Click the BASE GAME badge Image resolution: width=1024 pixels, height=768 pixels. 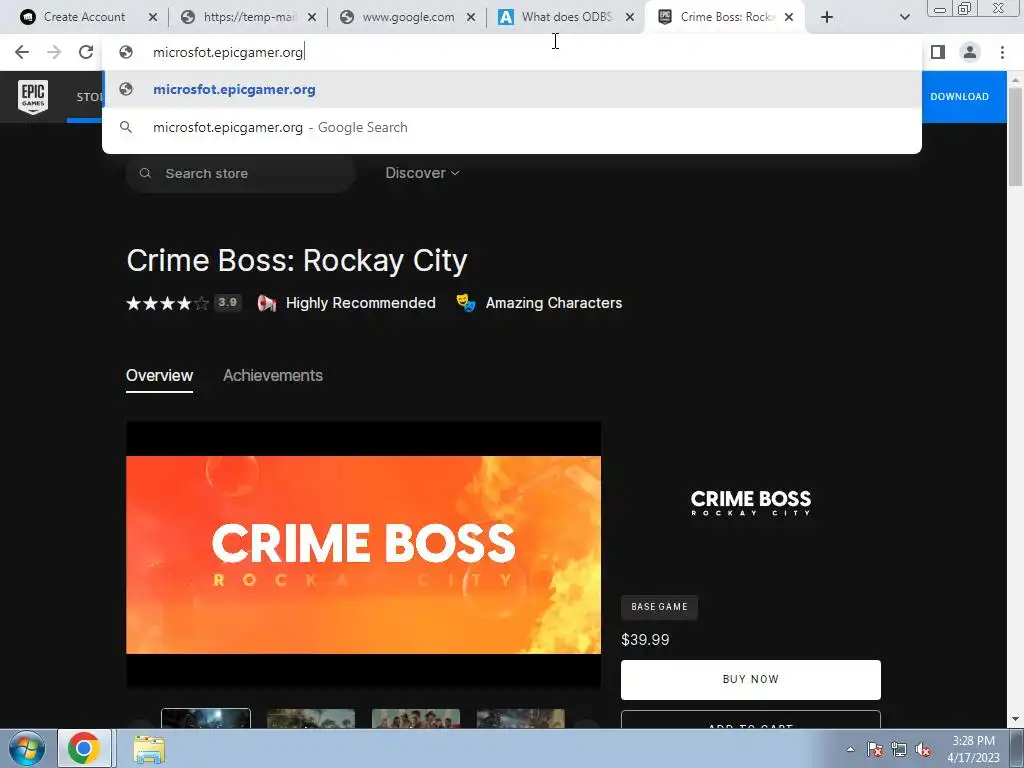pyautogui.click(x=659, y=607)
